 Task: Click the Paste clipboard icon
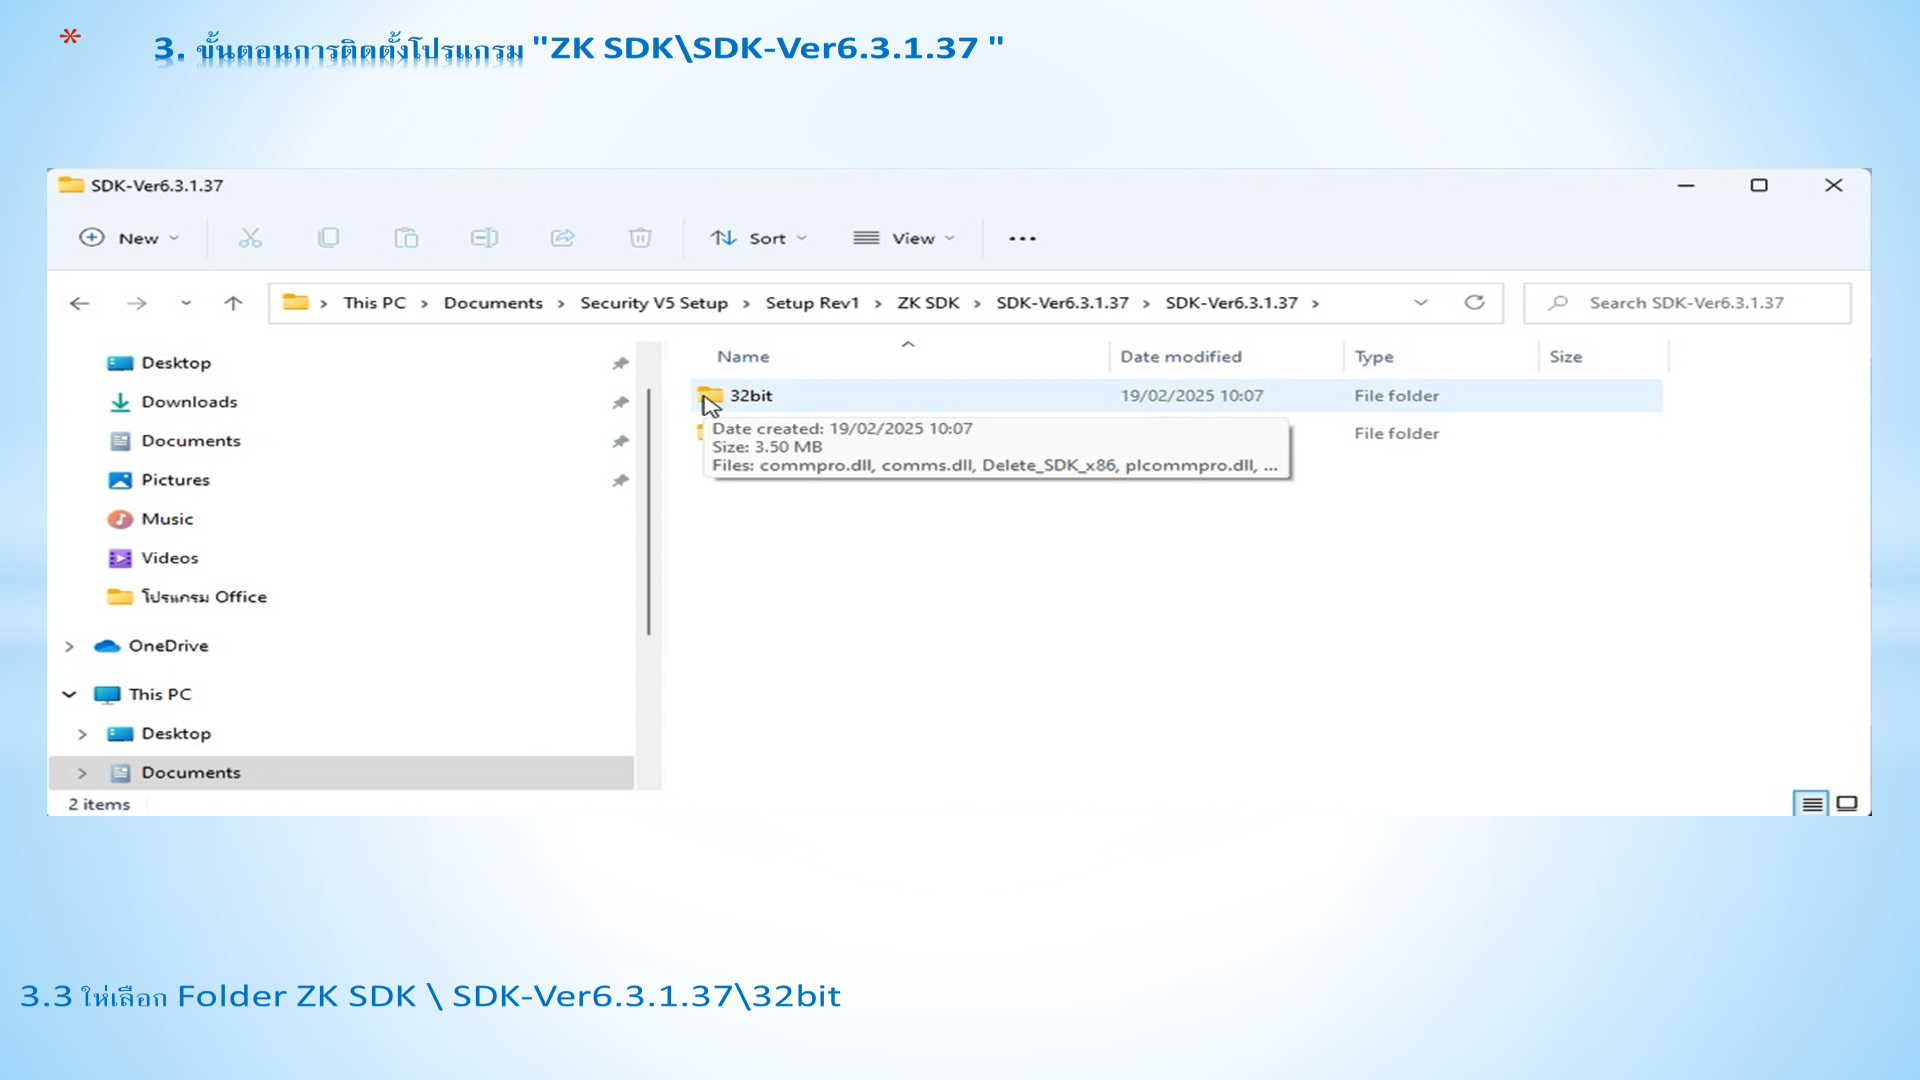point(406,238)
